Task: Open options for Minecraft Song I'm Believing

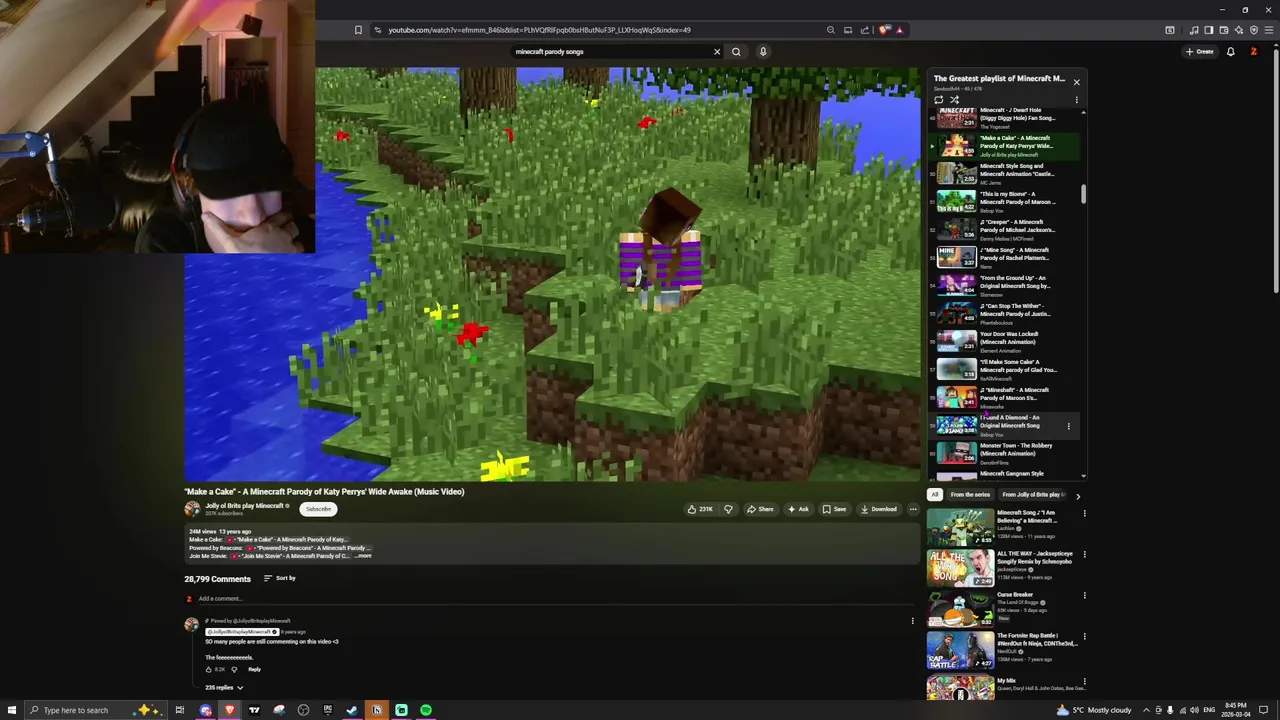Action: coord(1084,514)
